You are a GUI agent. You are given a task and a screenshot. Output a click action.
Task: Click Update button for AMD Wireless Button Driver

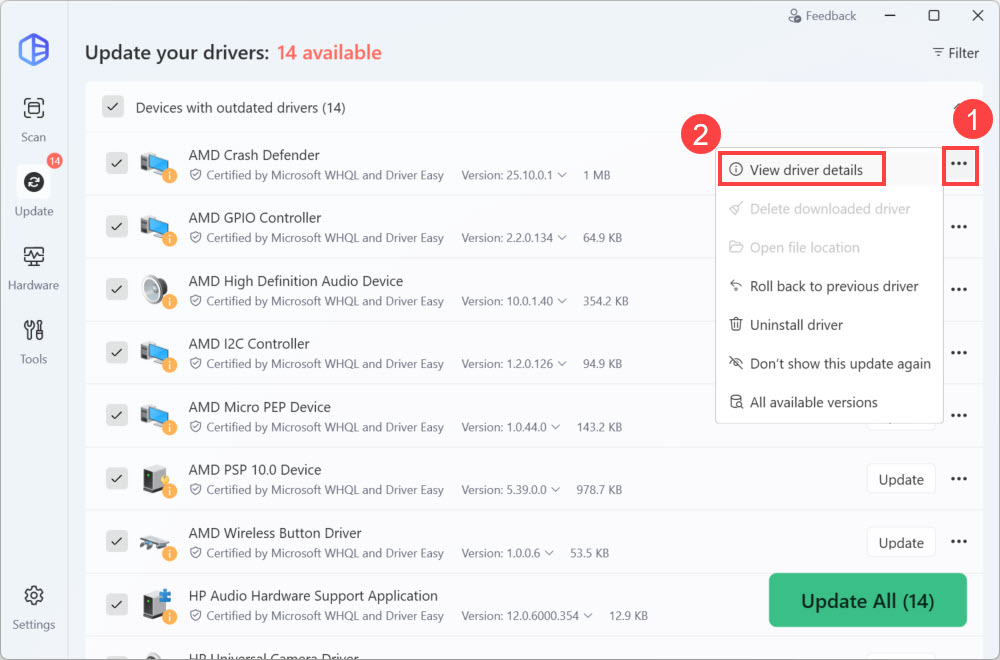coord(900,542)
